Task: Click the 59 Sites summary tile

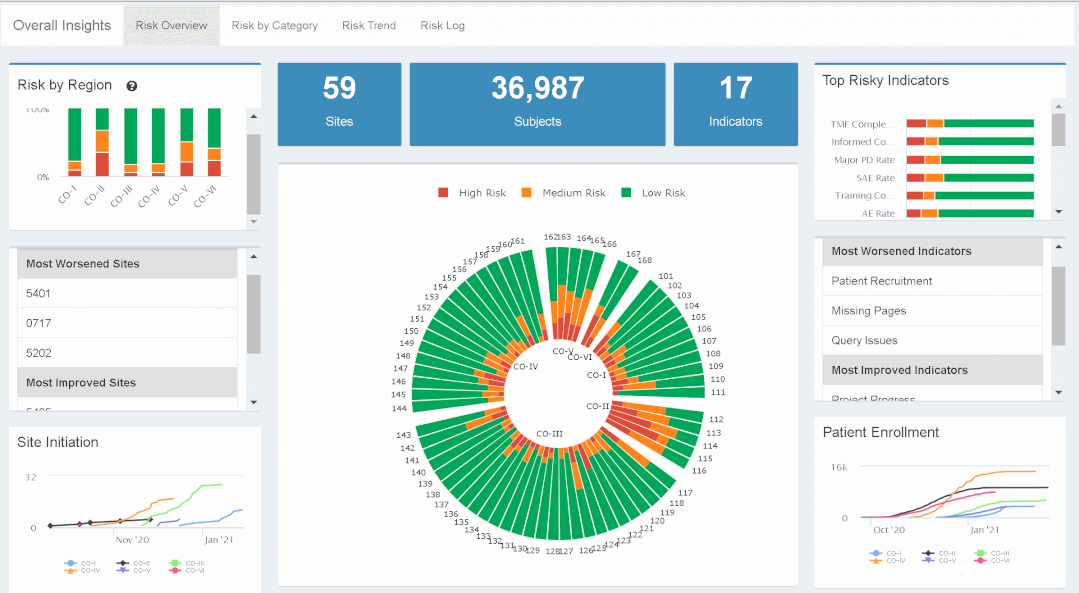Action: (339, 104)
